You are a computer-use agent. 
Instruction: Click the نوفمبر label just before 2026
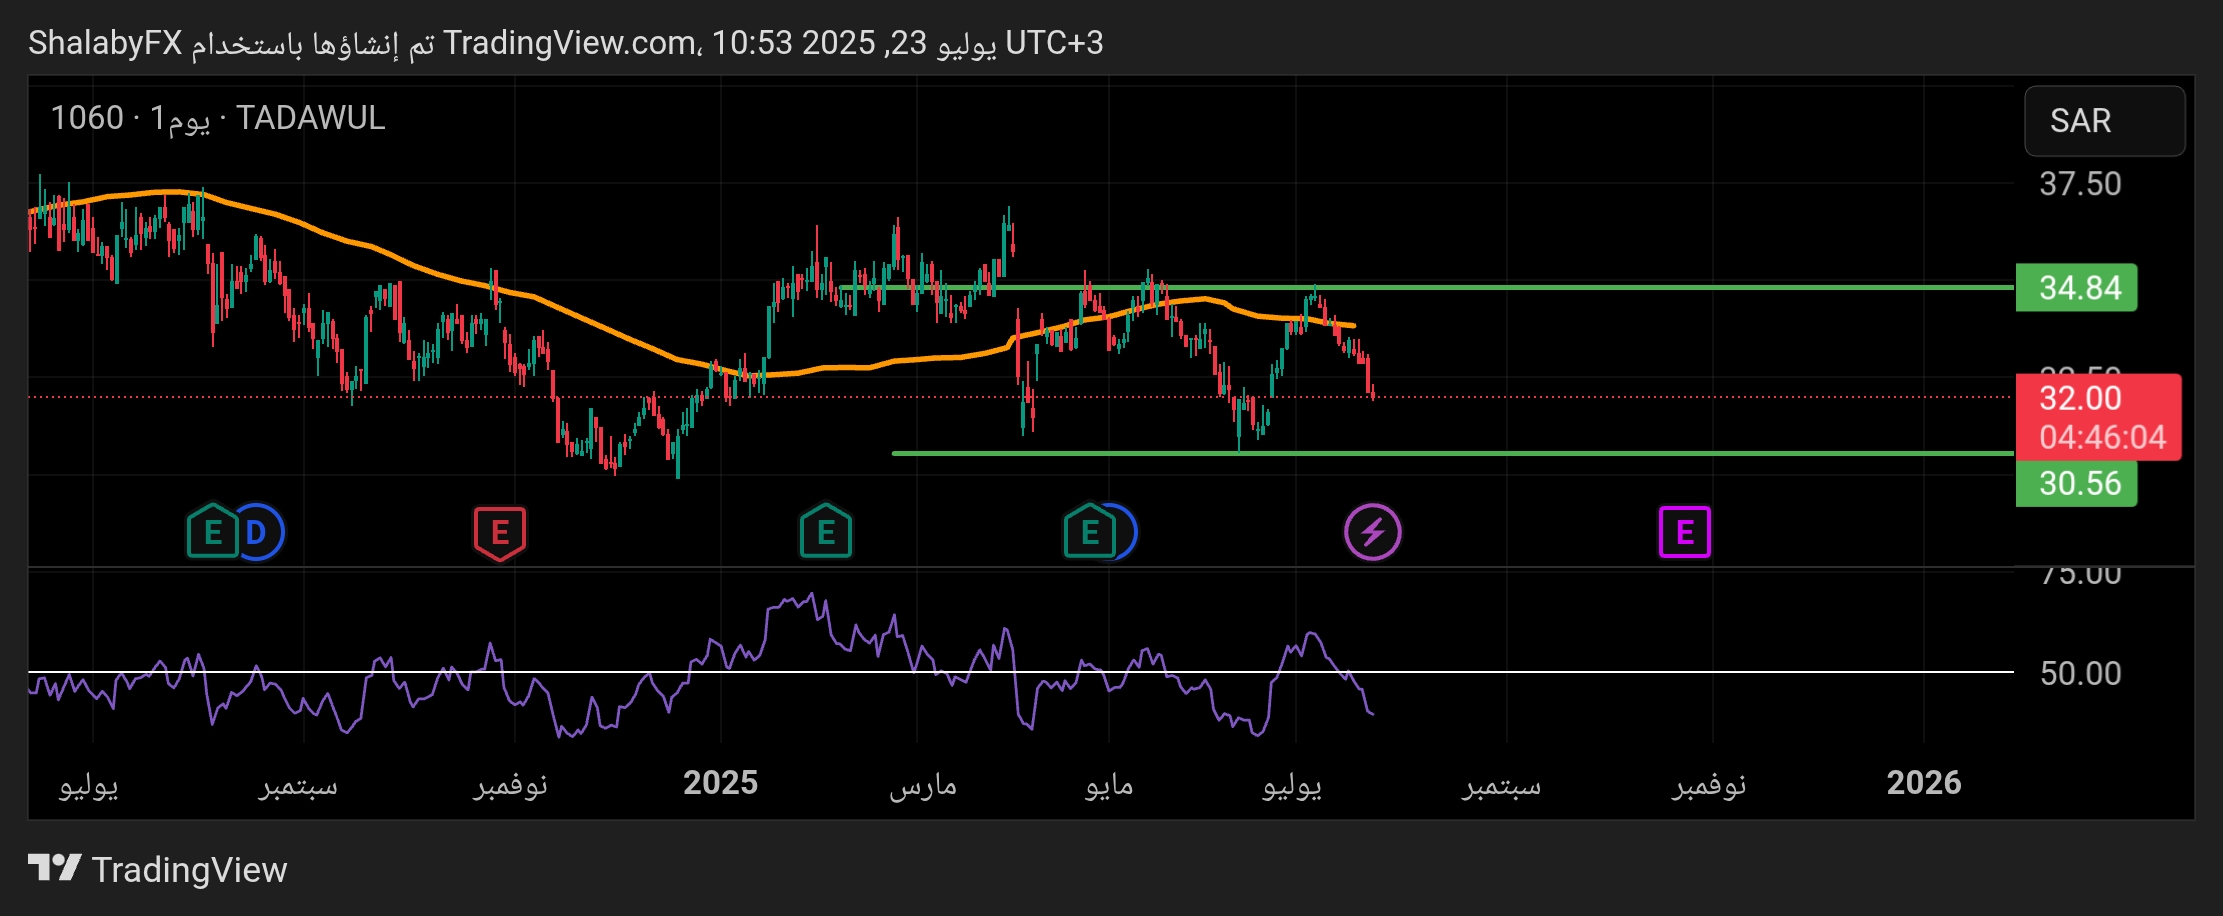point(1709,785)
